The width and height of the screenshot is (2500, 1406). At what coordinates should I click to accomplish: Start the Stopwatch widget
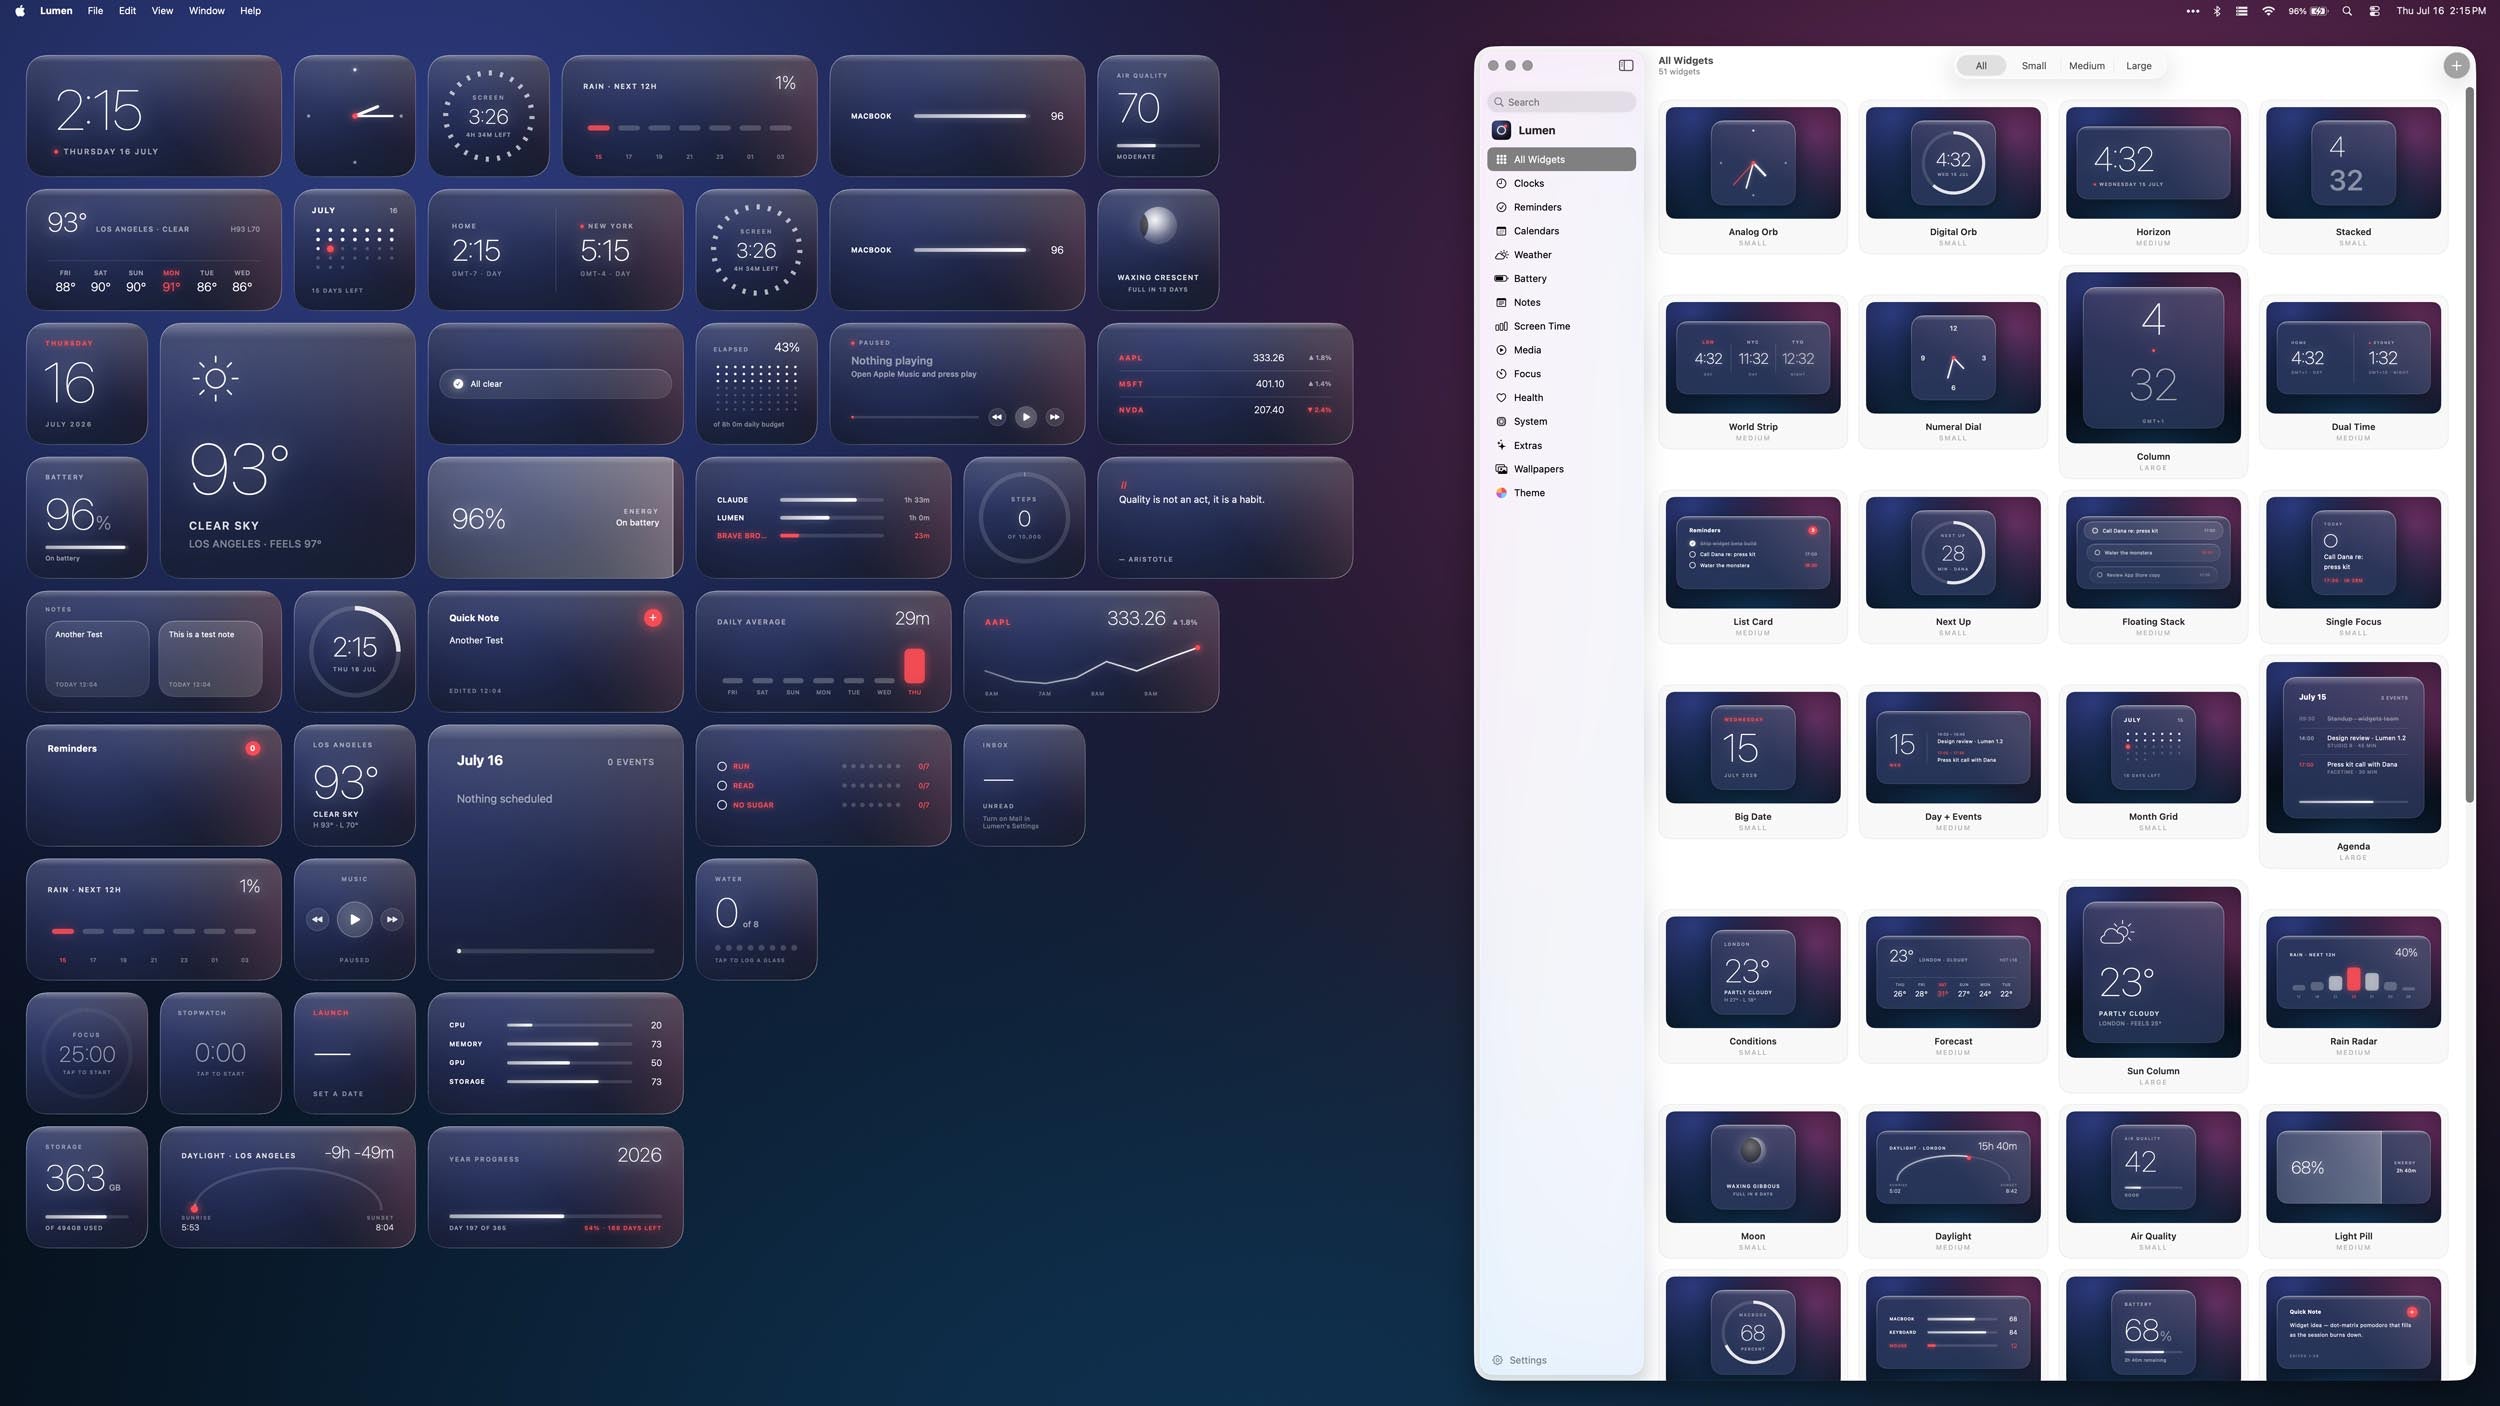point(220,1054)
